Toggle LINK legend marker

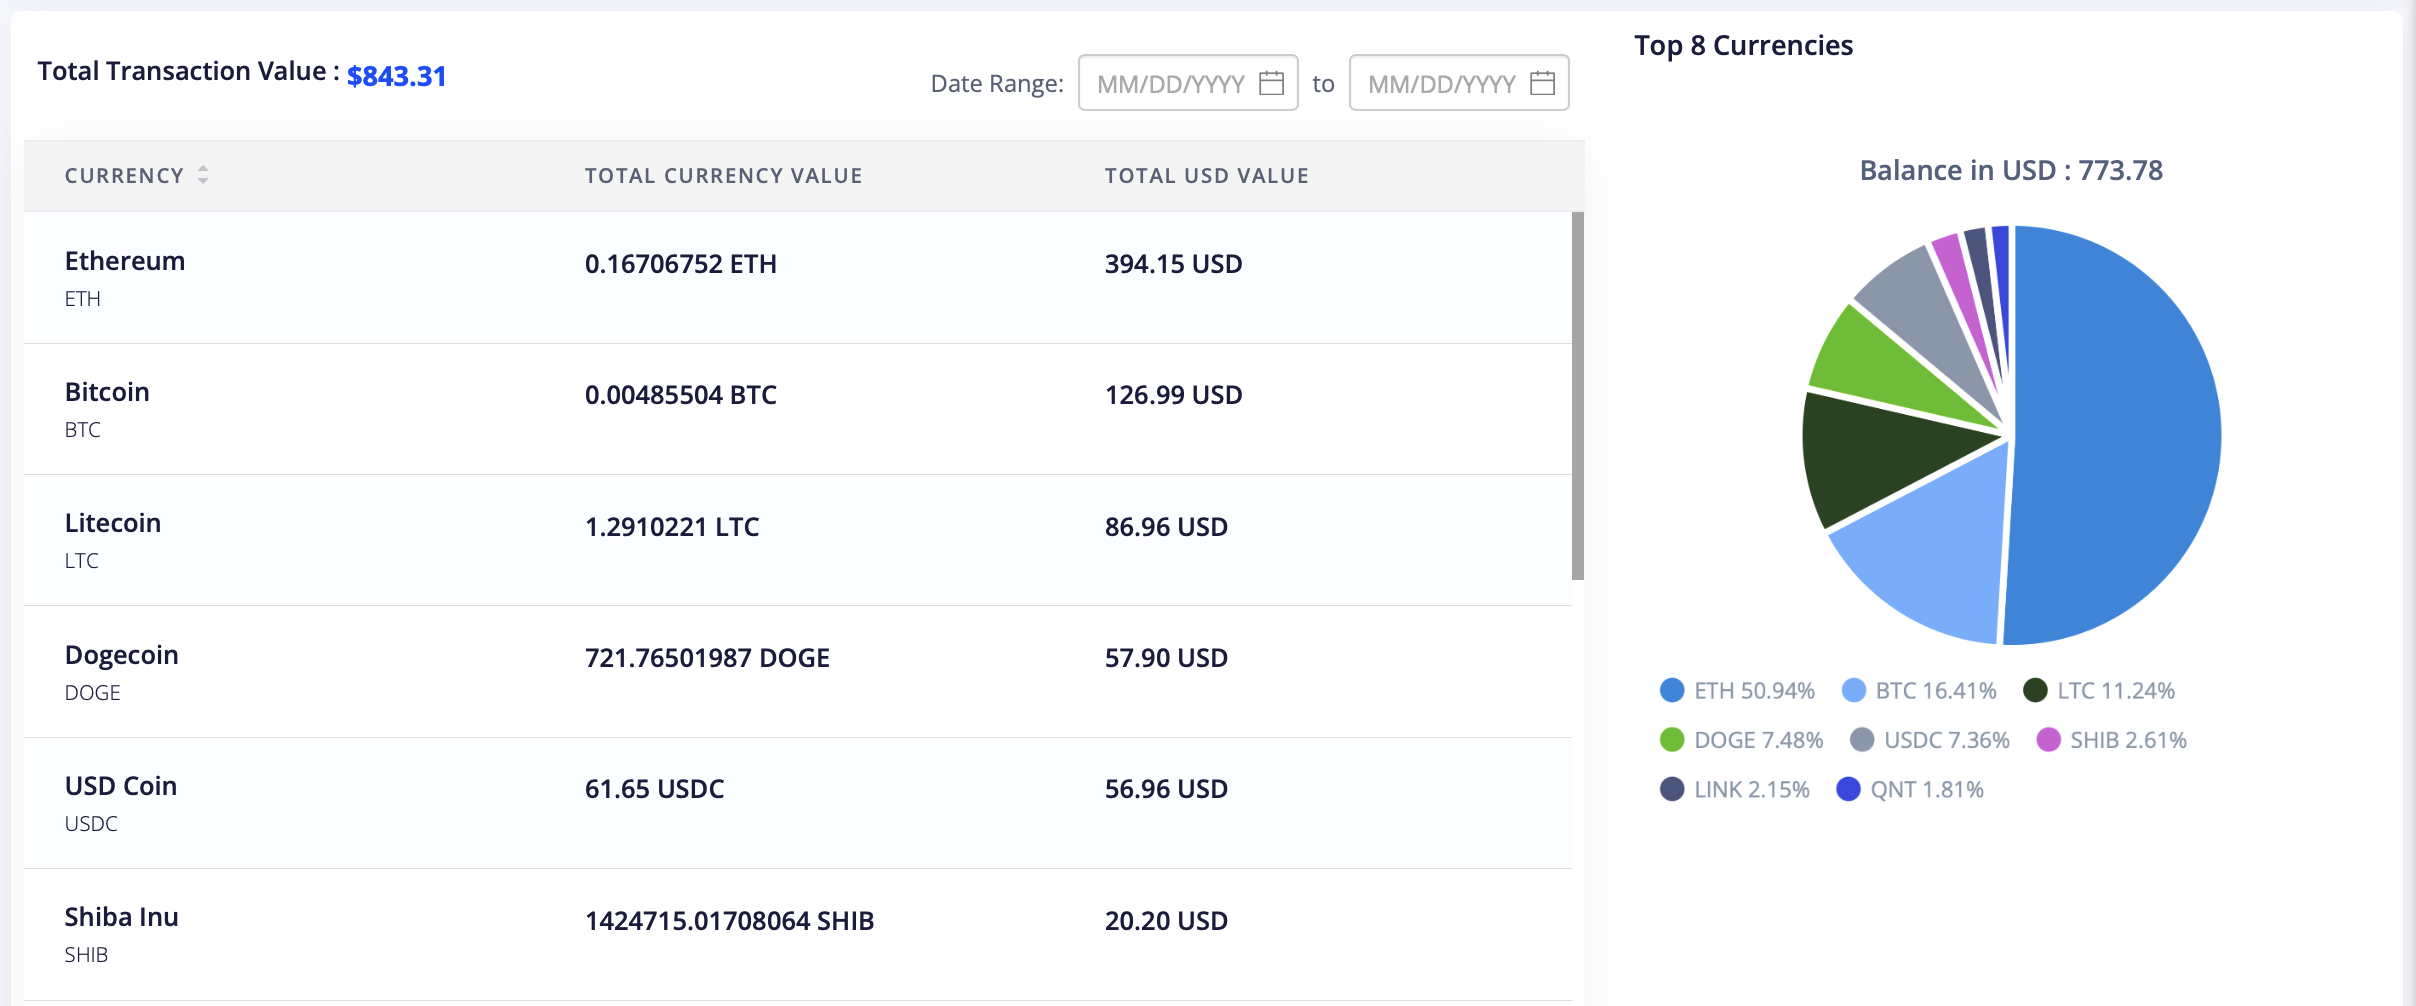[x=1671, y=789]
